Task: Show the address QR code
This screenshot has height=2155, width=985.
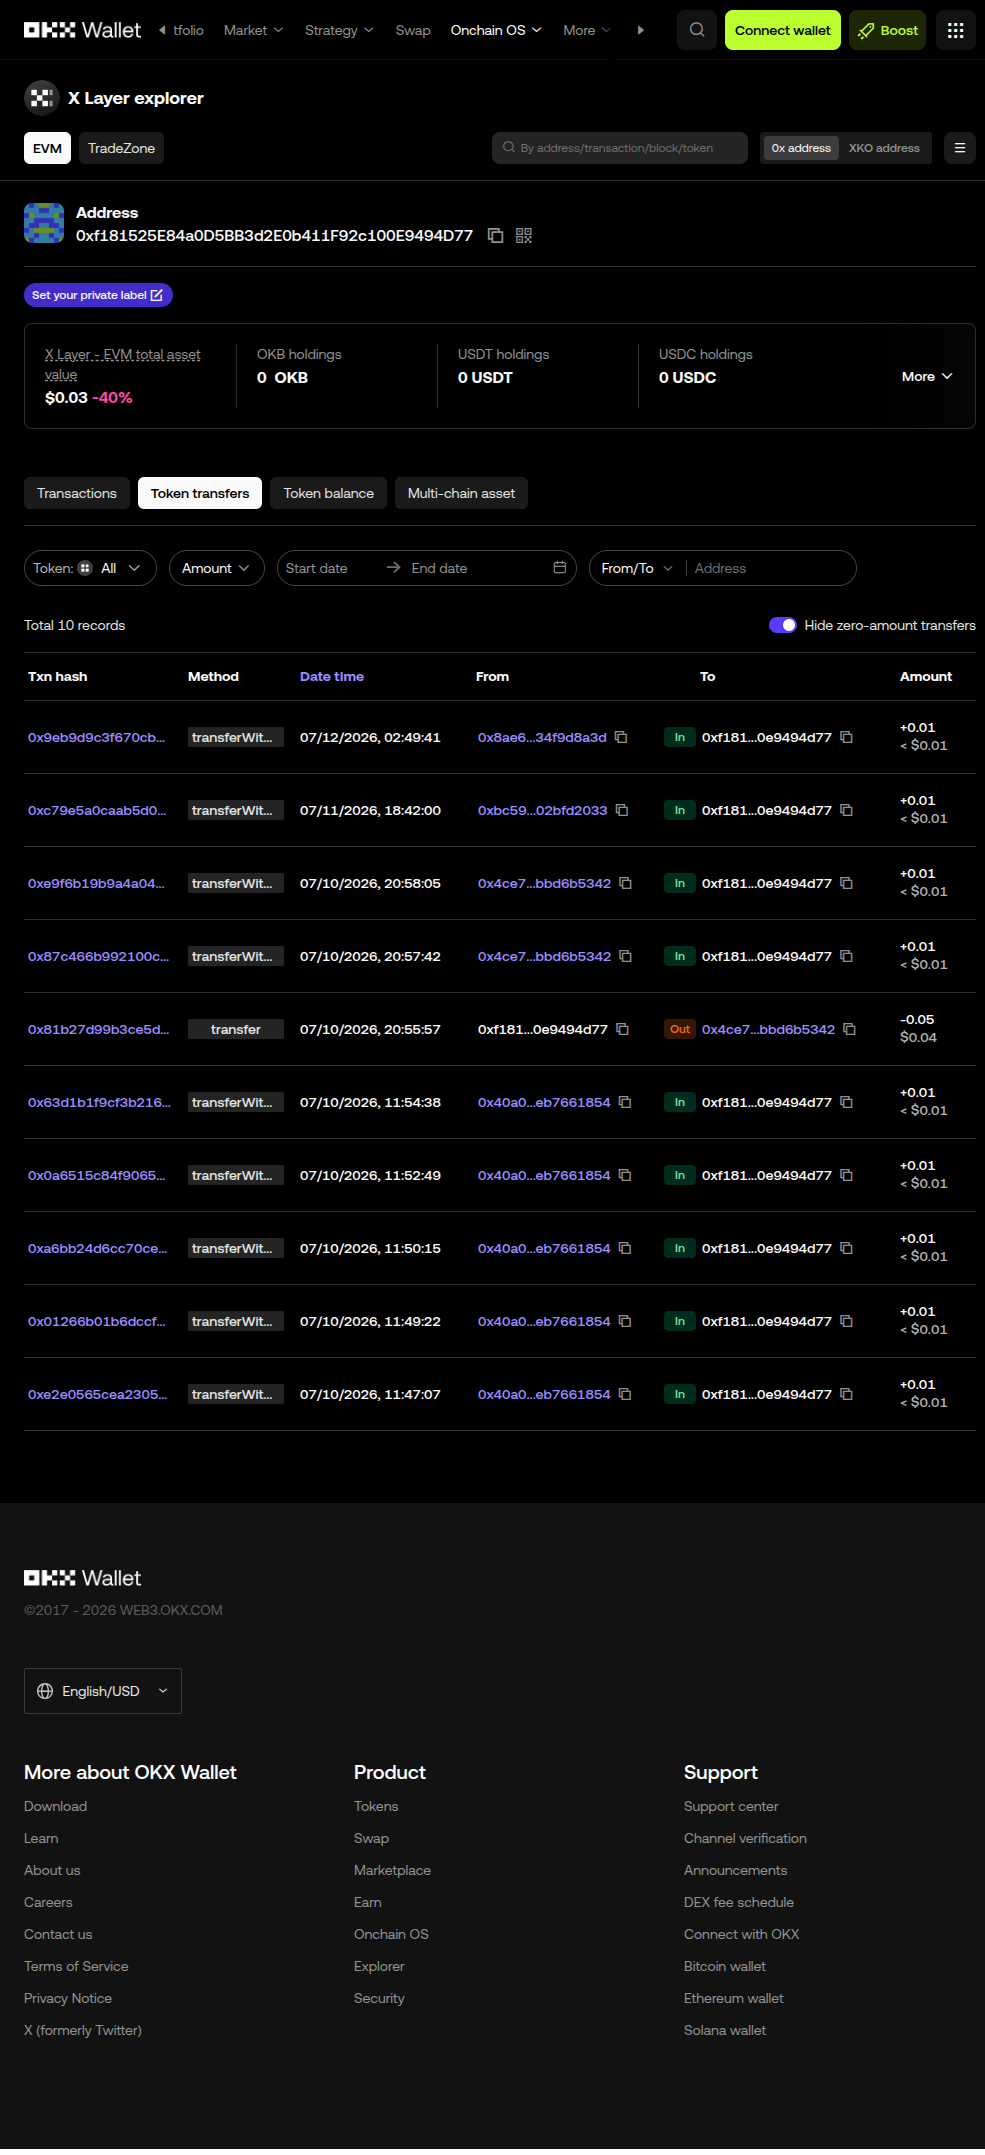Action: click(524, 236)
